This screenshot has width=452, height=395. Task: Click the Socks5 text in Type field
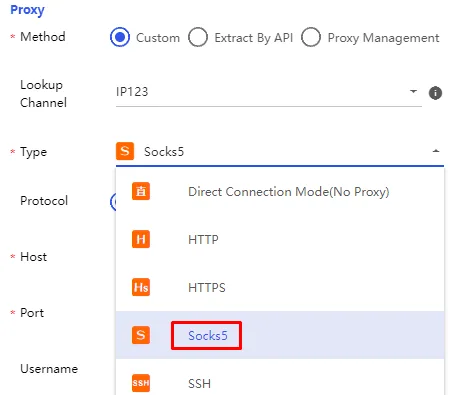[x=164, y=152]
